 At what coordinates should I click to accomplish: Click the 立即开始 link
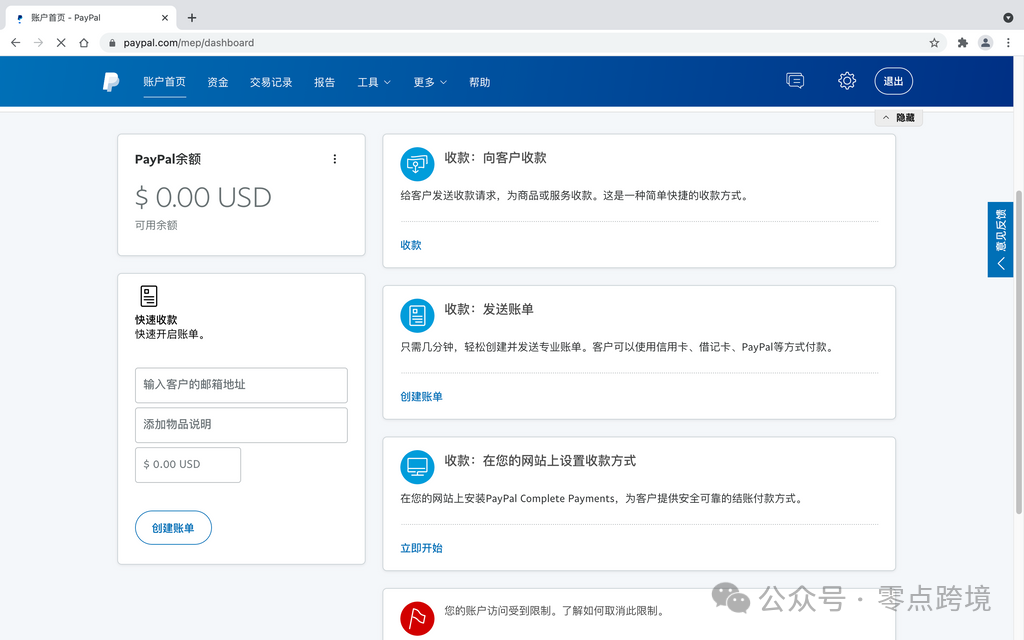pyautogui.click(x=421, y=548)
